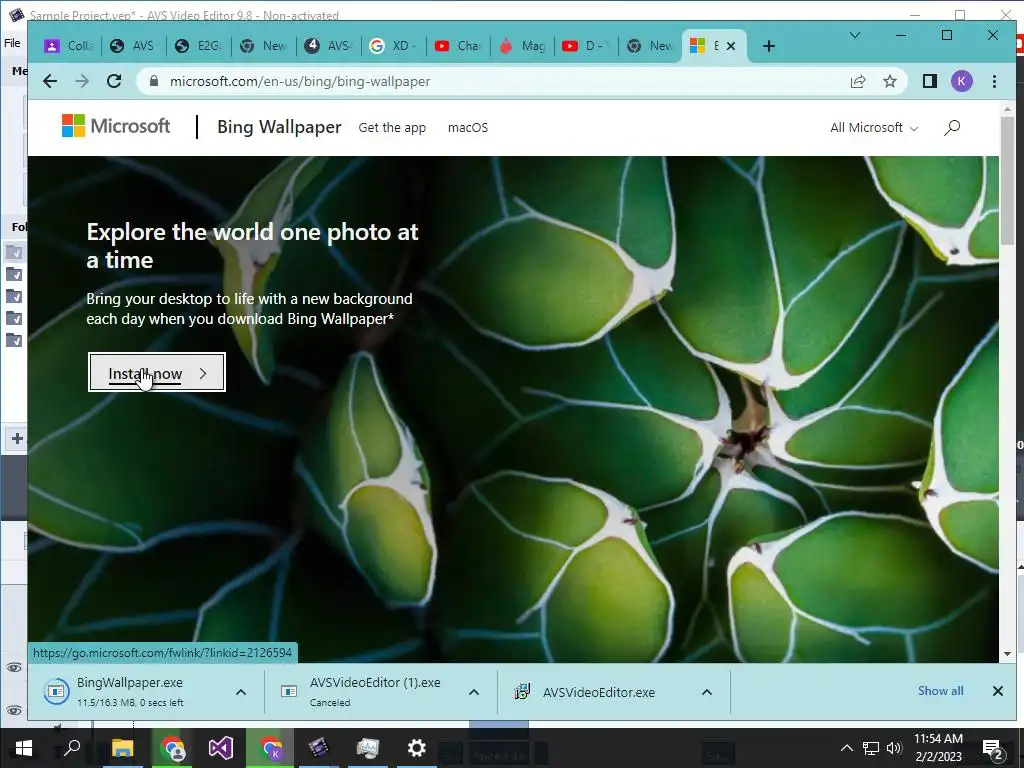Open Visual Studio from the taskbar

click(221, 748)
